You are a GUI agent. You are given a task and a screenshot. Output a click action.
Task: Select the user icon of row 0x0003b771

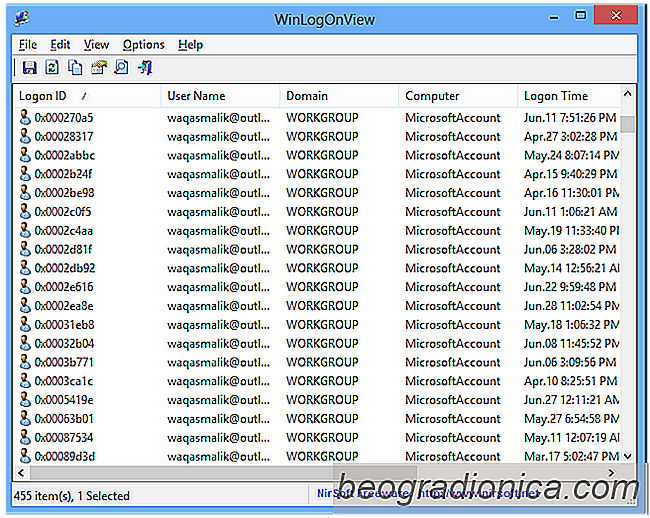pos(25,362)
